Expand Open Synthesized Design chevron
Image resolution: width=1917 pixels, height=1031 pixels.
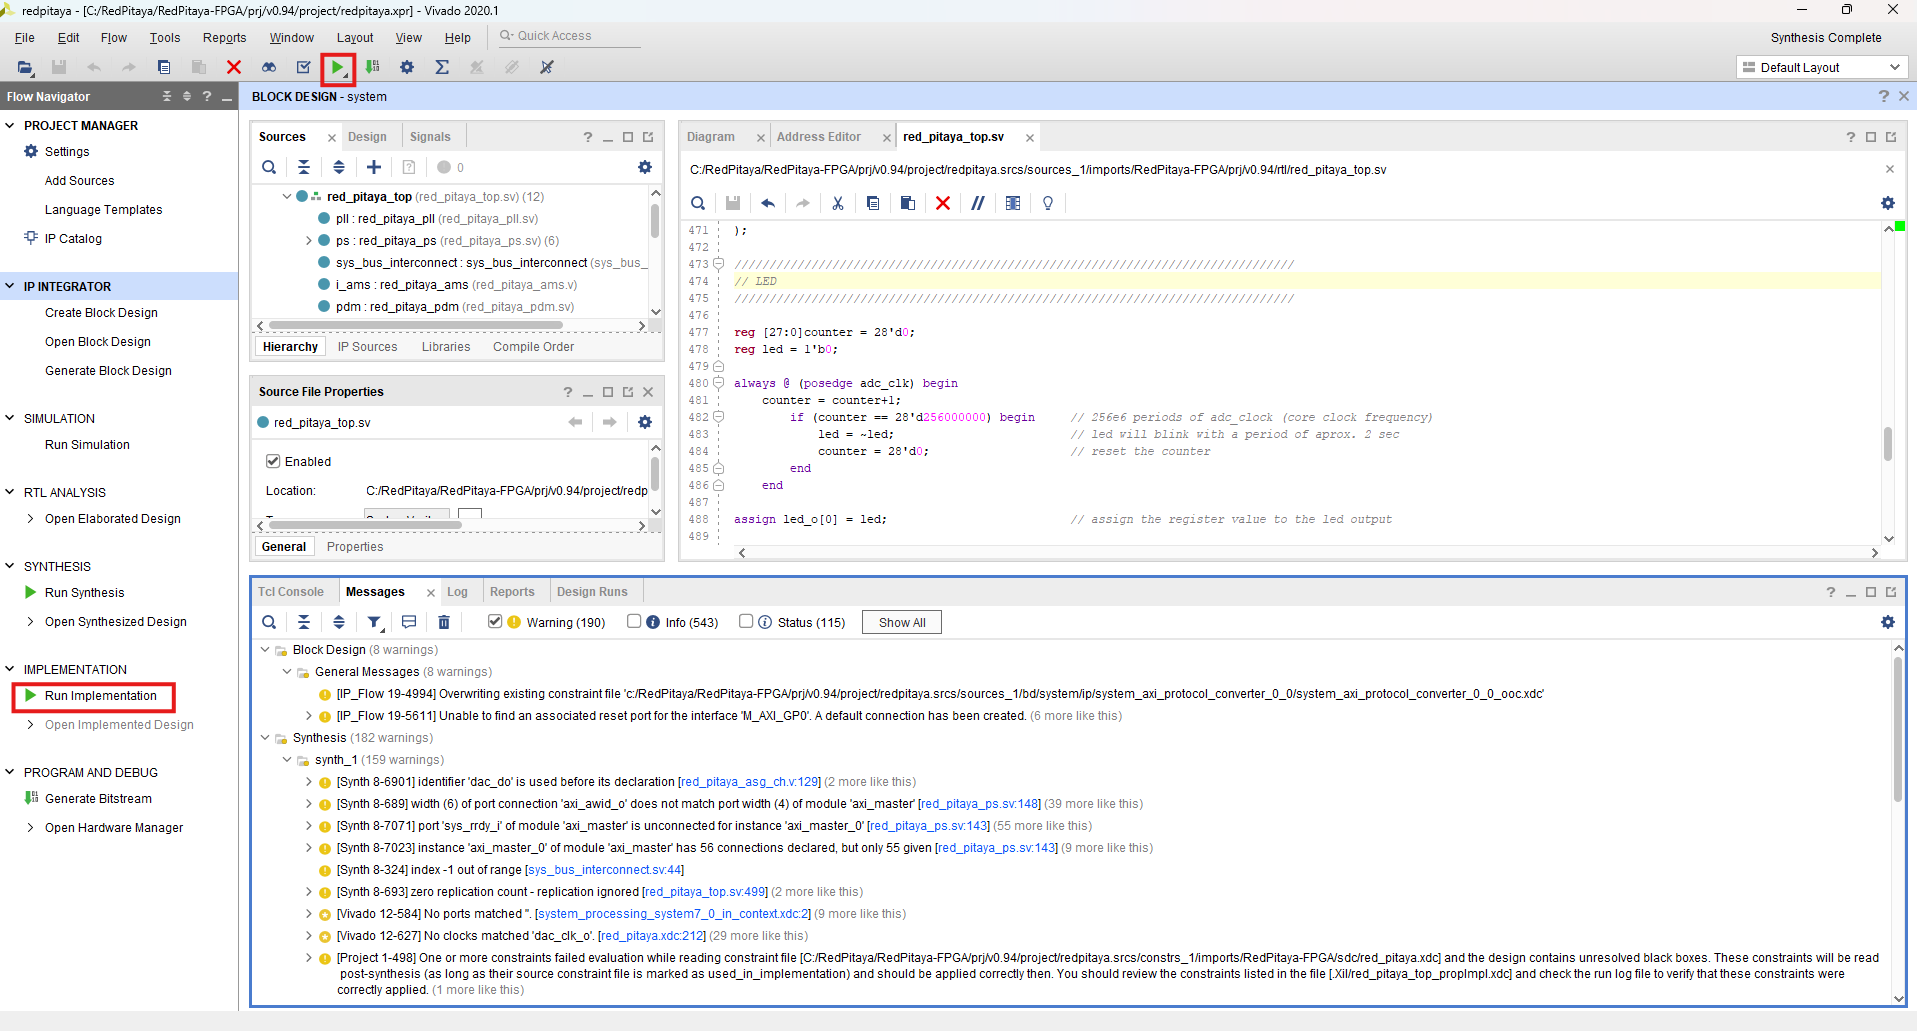coord(31,621)
